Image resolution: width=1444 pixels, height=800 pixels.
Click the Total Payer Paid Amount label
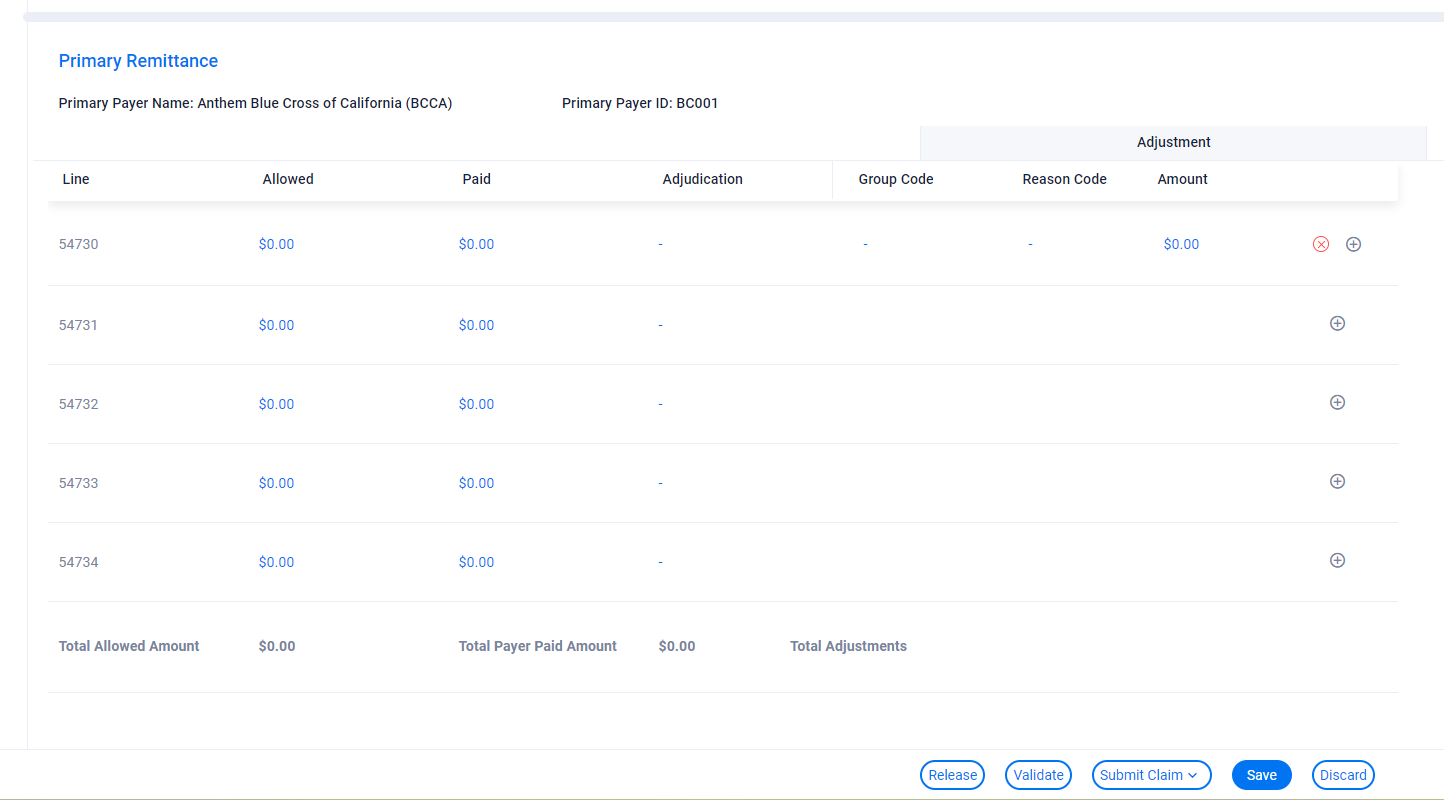click(x=538, y=646)
